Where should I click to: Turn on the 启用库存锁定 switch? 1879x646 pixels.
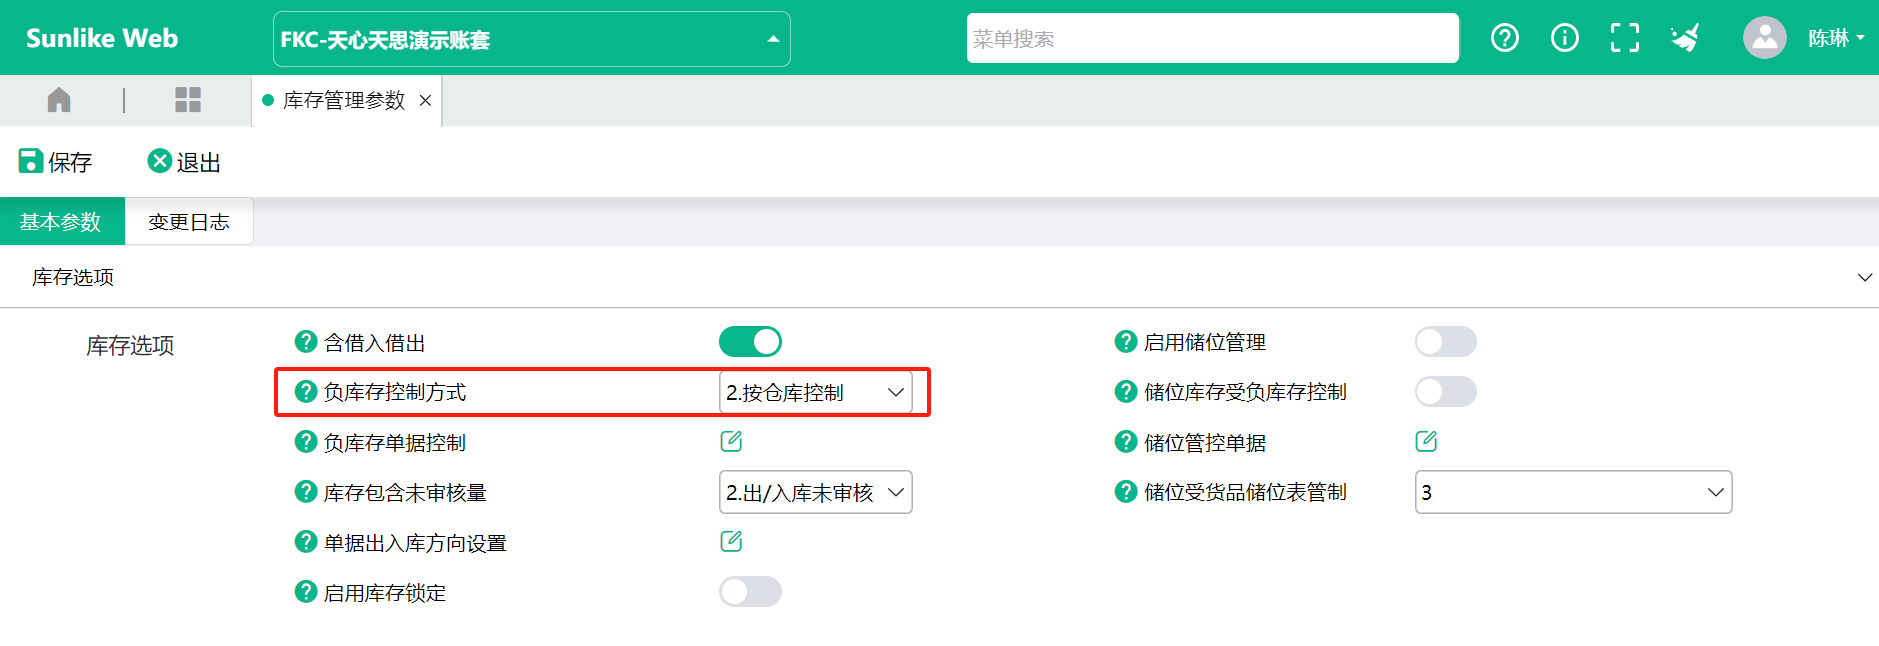[x=750, y=592]
